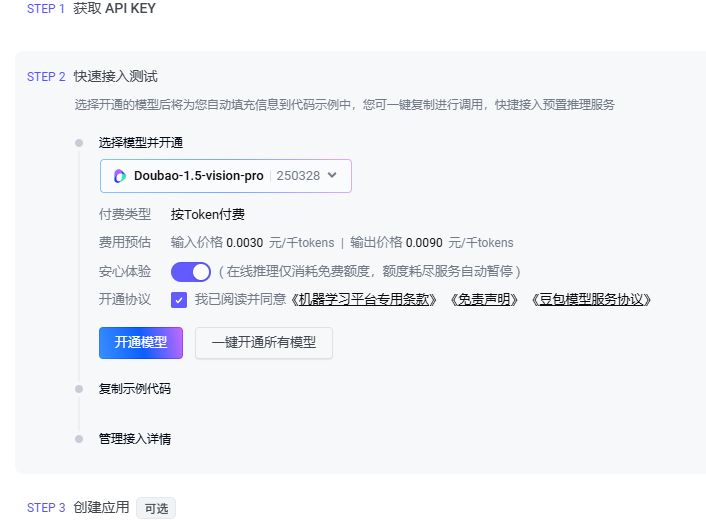Click the 可选 tag badge
The height and width of the screenshot is (524, 706).
156,509
